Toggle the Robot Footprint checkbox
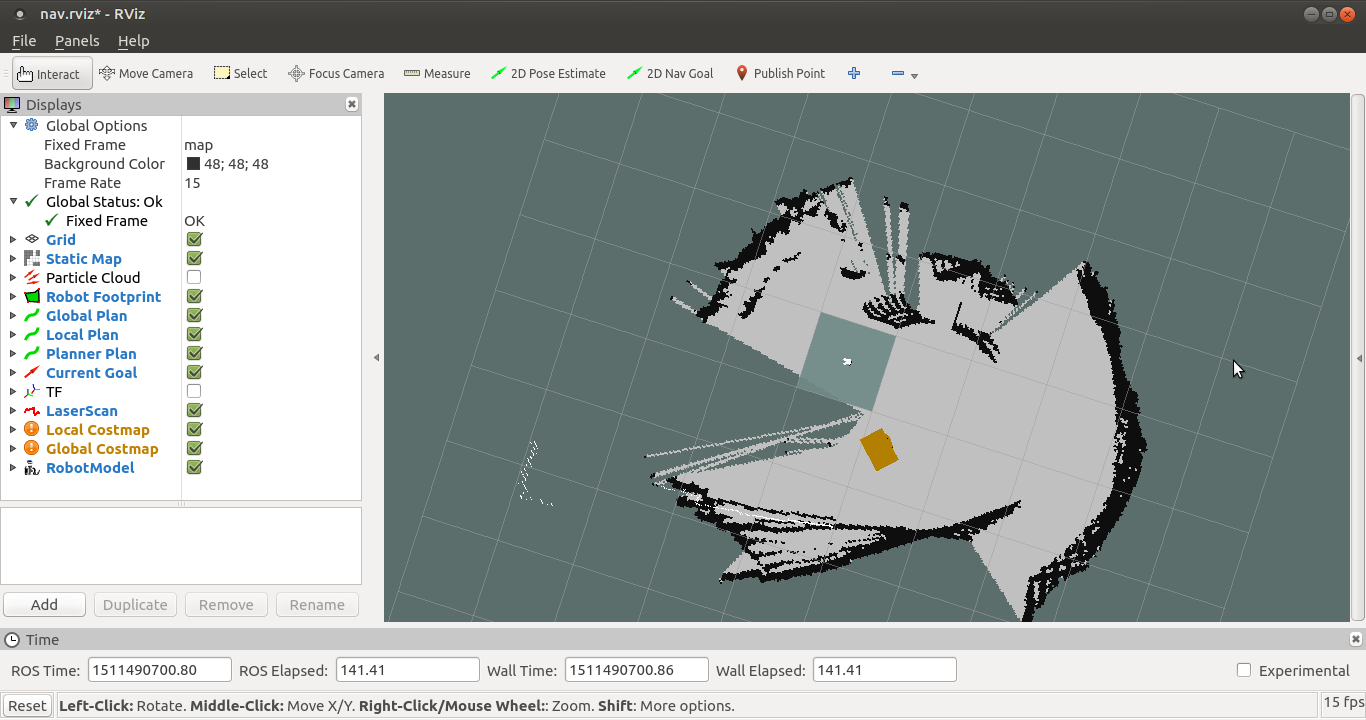 (x=194, y=296)
